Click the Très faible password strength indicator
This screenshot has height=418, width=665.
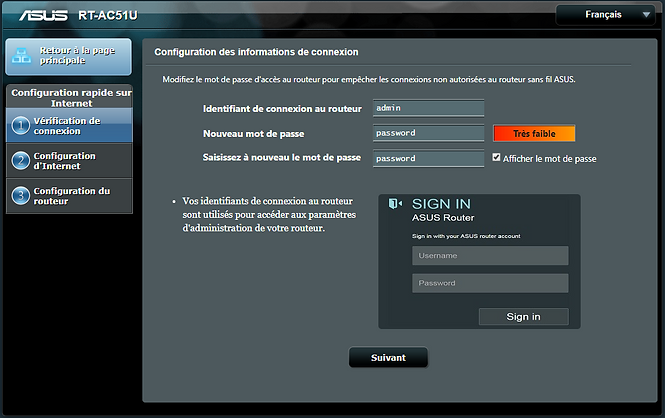tap(534, 134)
